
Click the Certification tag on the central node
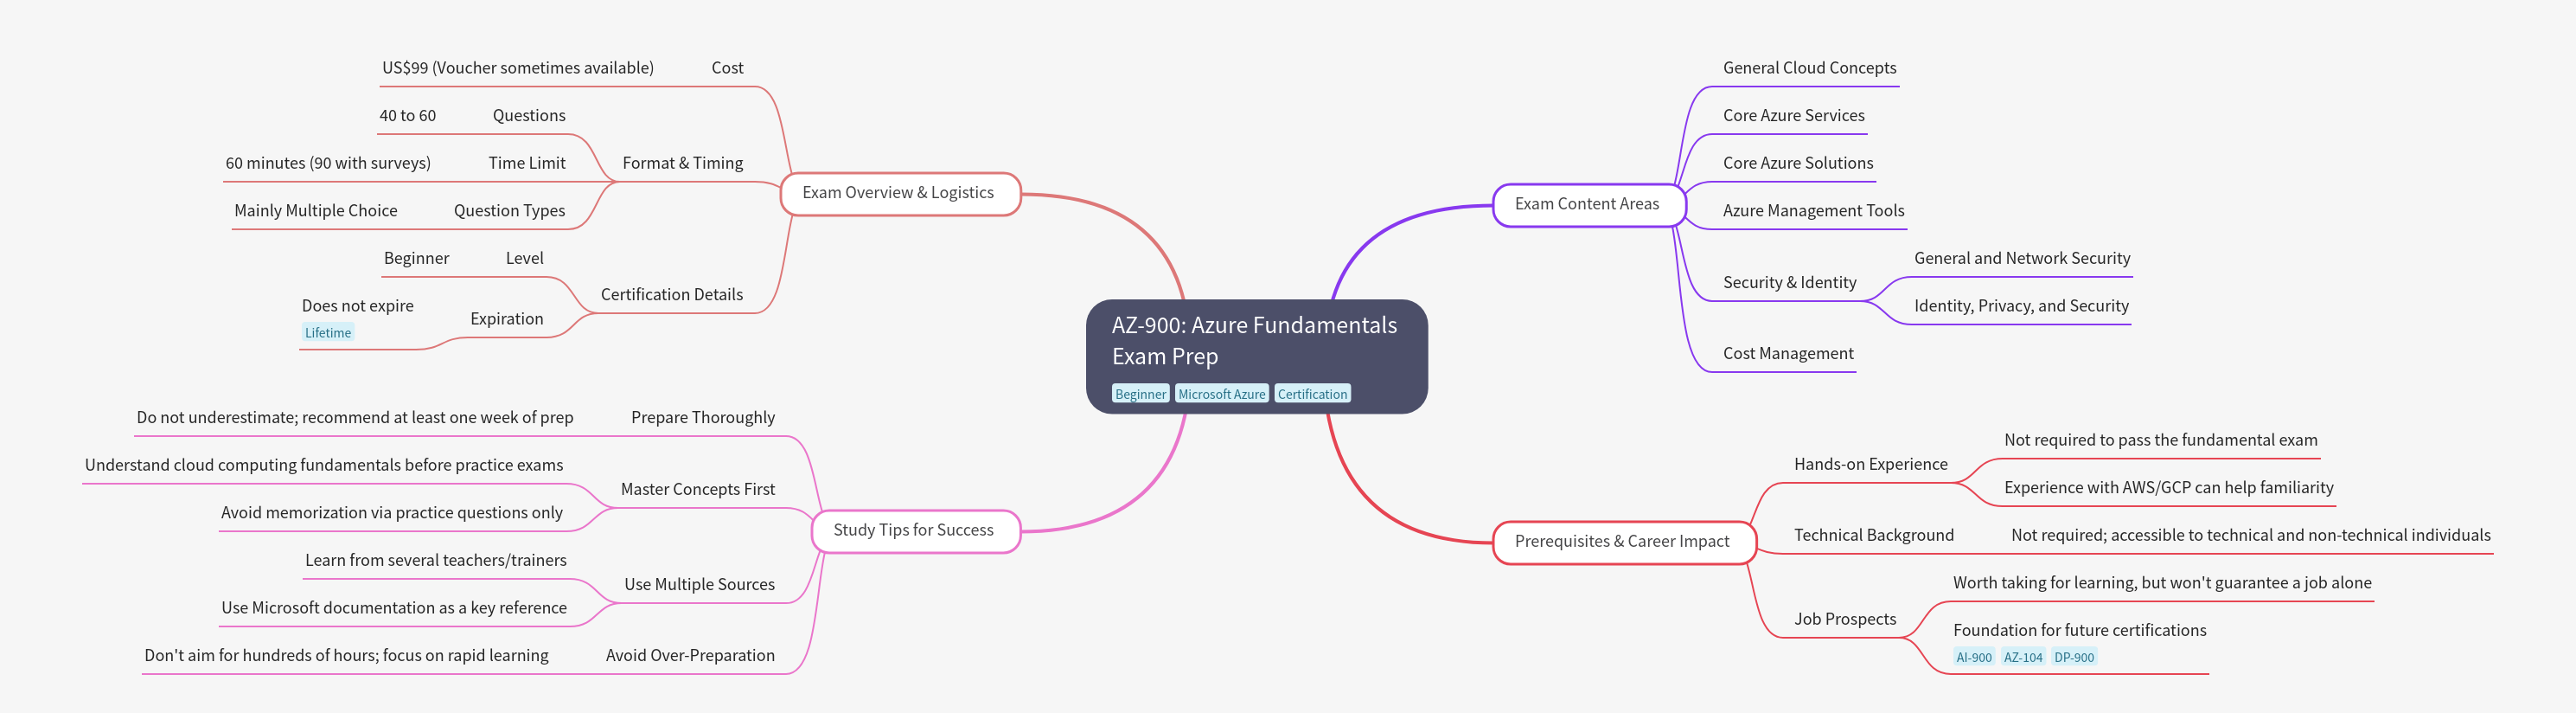pyautogui.click(x=1312, y=394)
